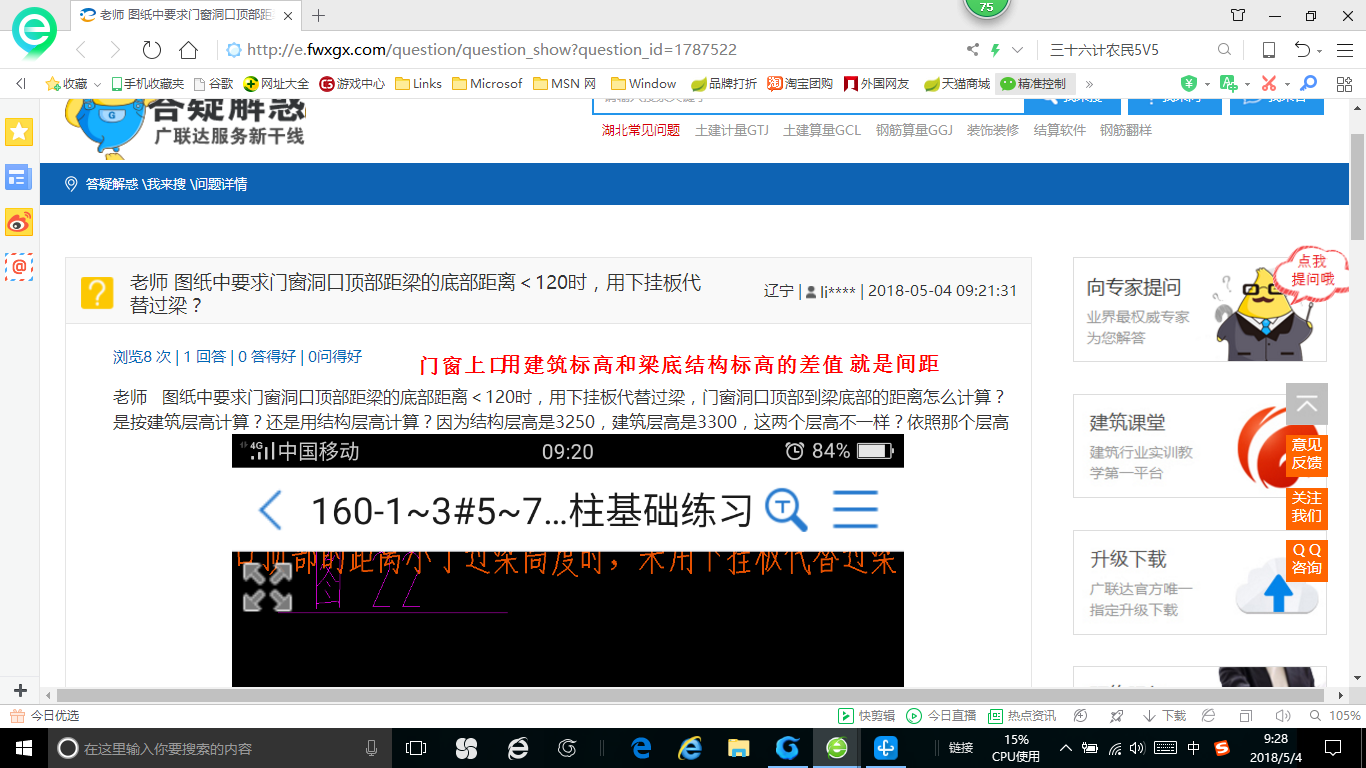This screenshot has width=1366, height=768.
Task: Select the 老师 图纸中要求门窗洞口 tab
Action: coord(186,15)
